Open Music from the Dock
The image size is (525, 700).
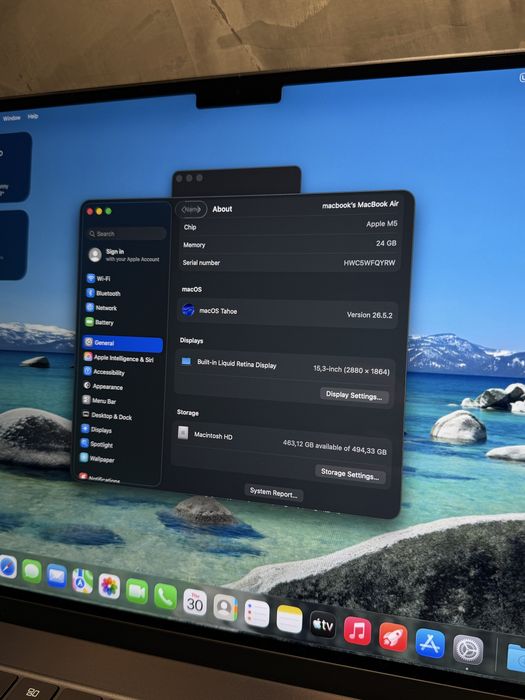pos(358,631)
